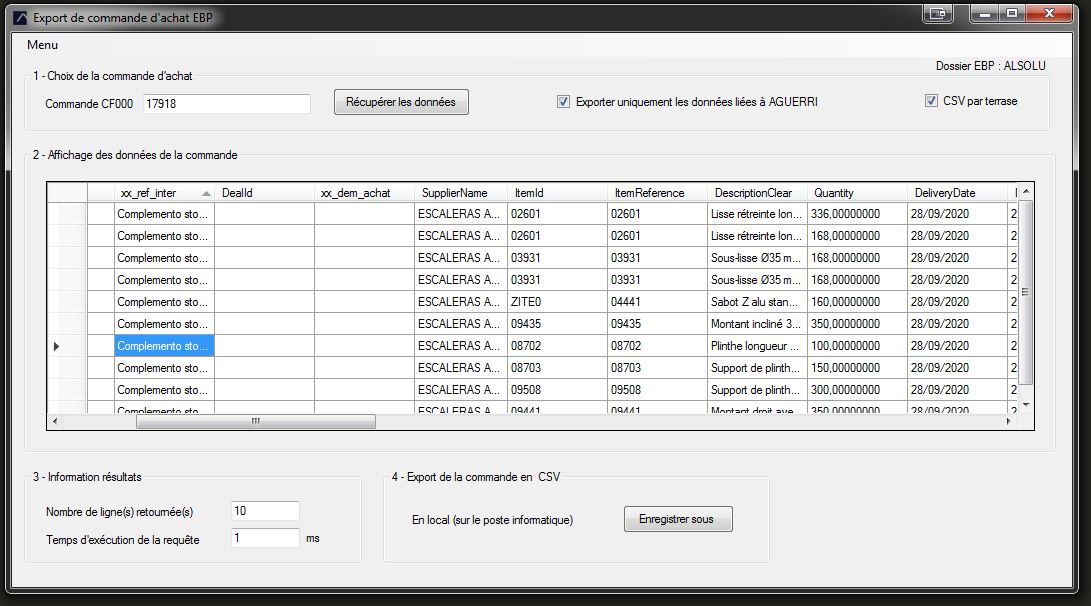The image size is (1091, 606).
Task: Select the quantity cell '336,00000000'
Action: pos(858,214)
